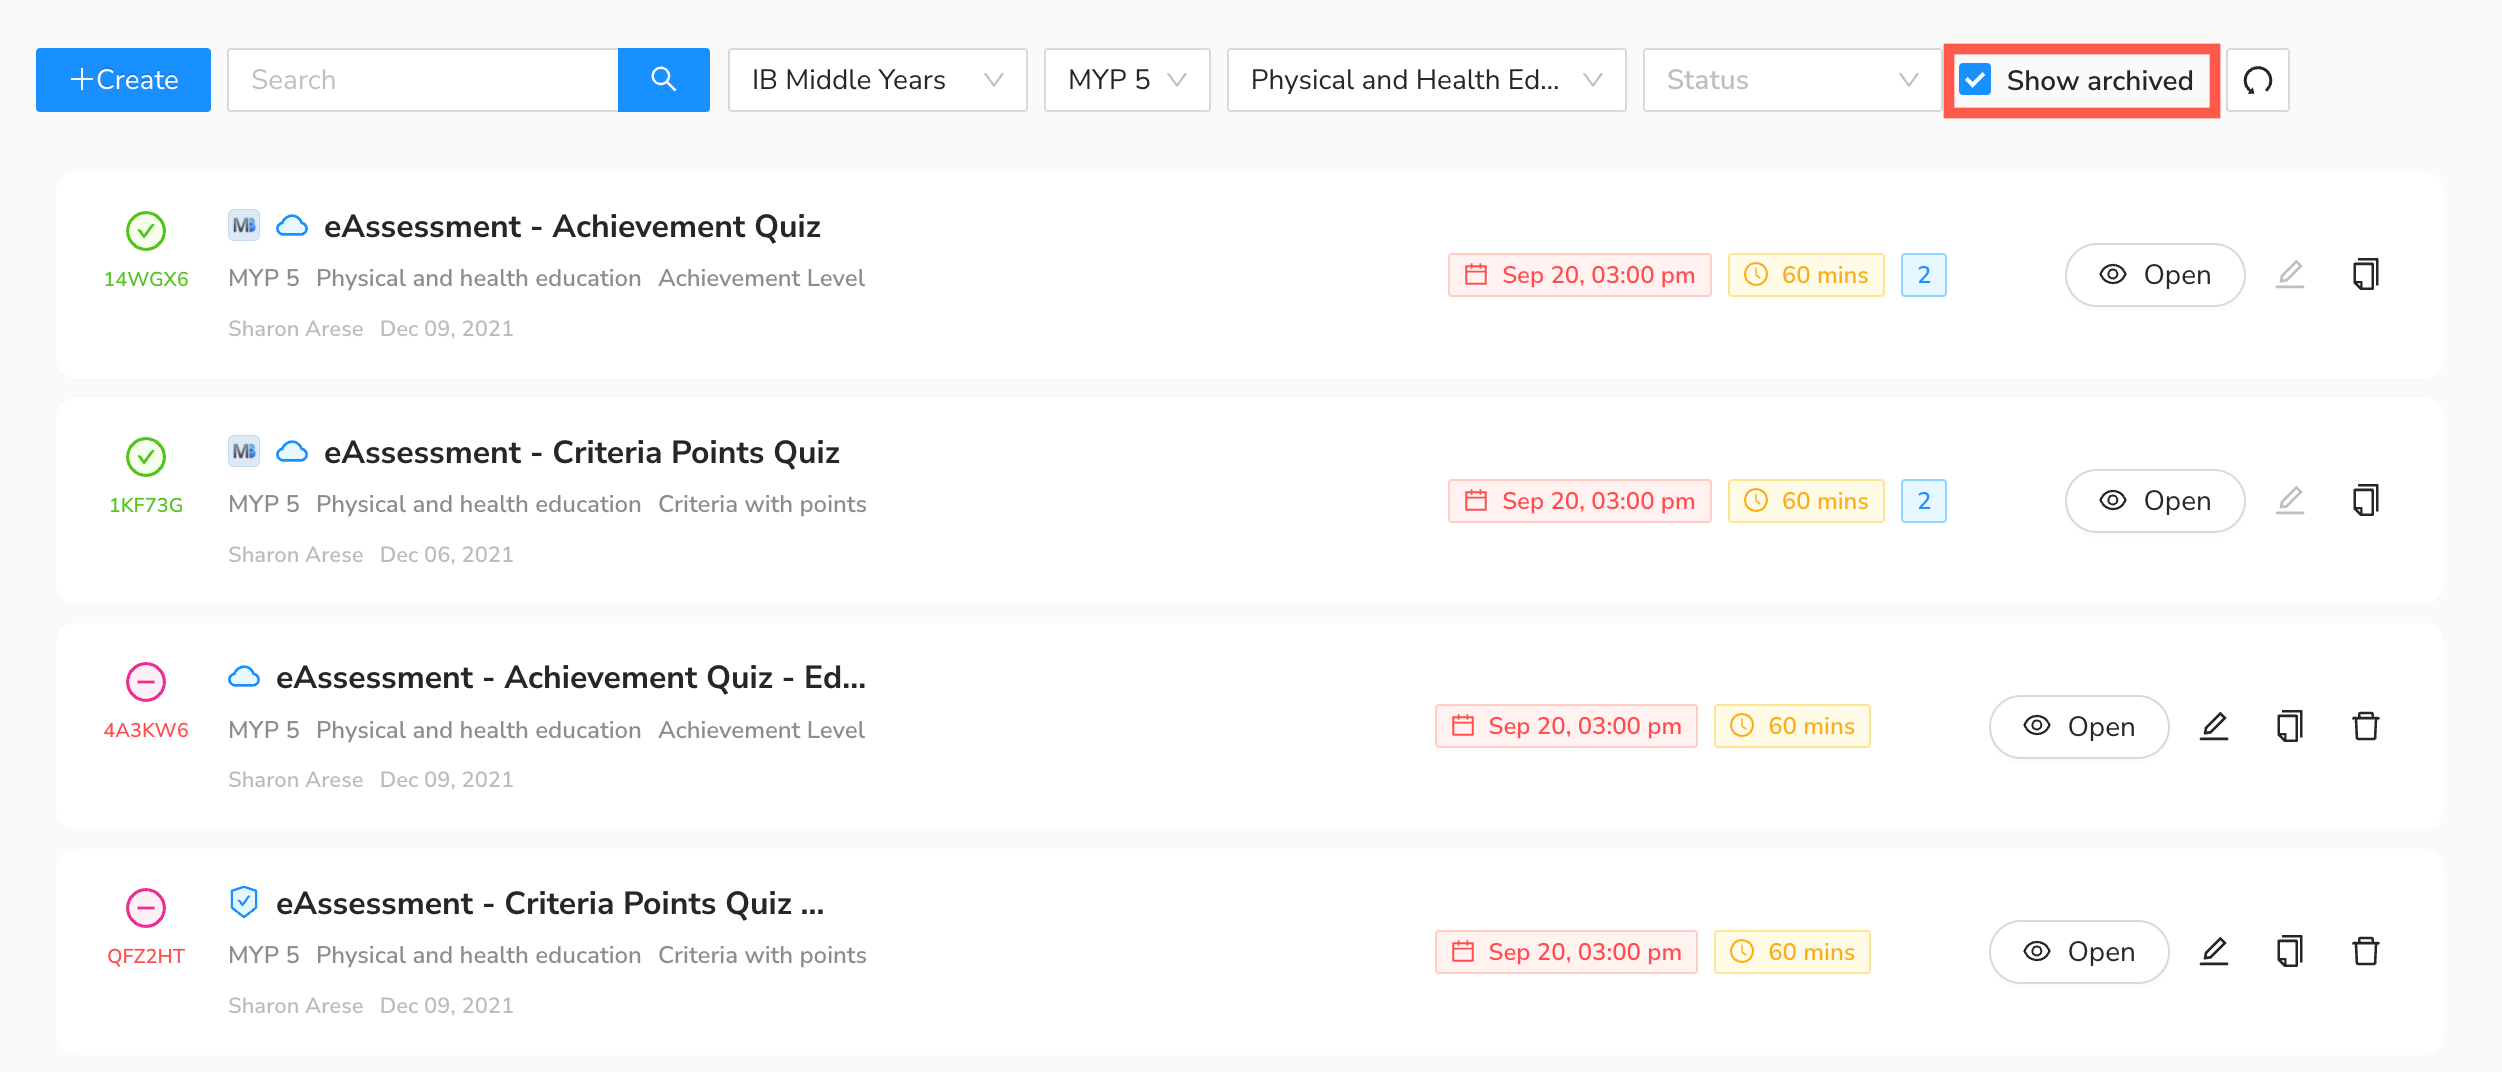Delete the QFZ2HT Criteria Points Quiz

point(2366,951)
